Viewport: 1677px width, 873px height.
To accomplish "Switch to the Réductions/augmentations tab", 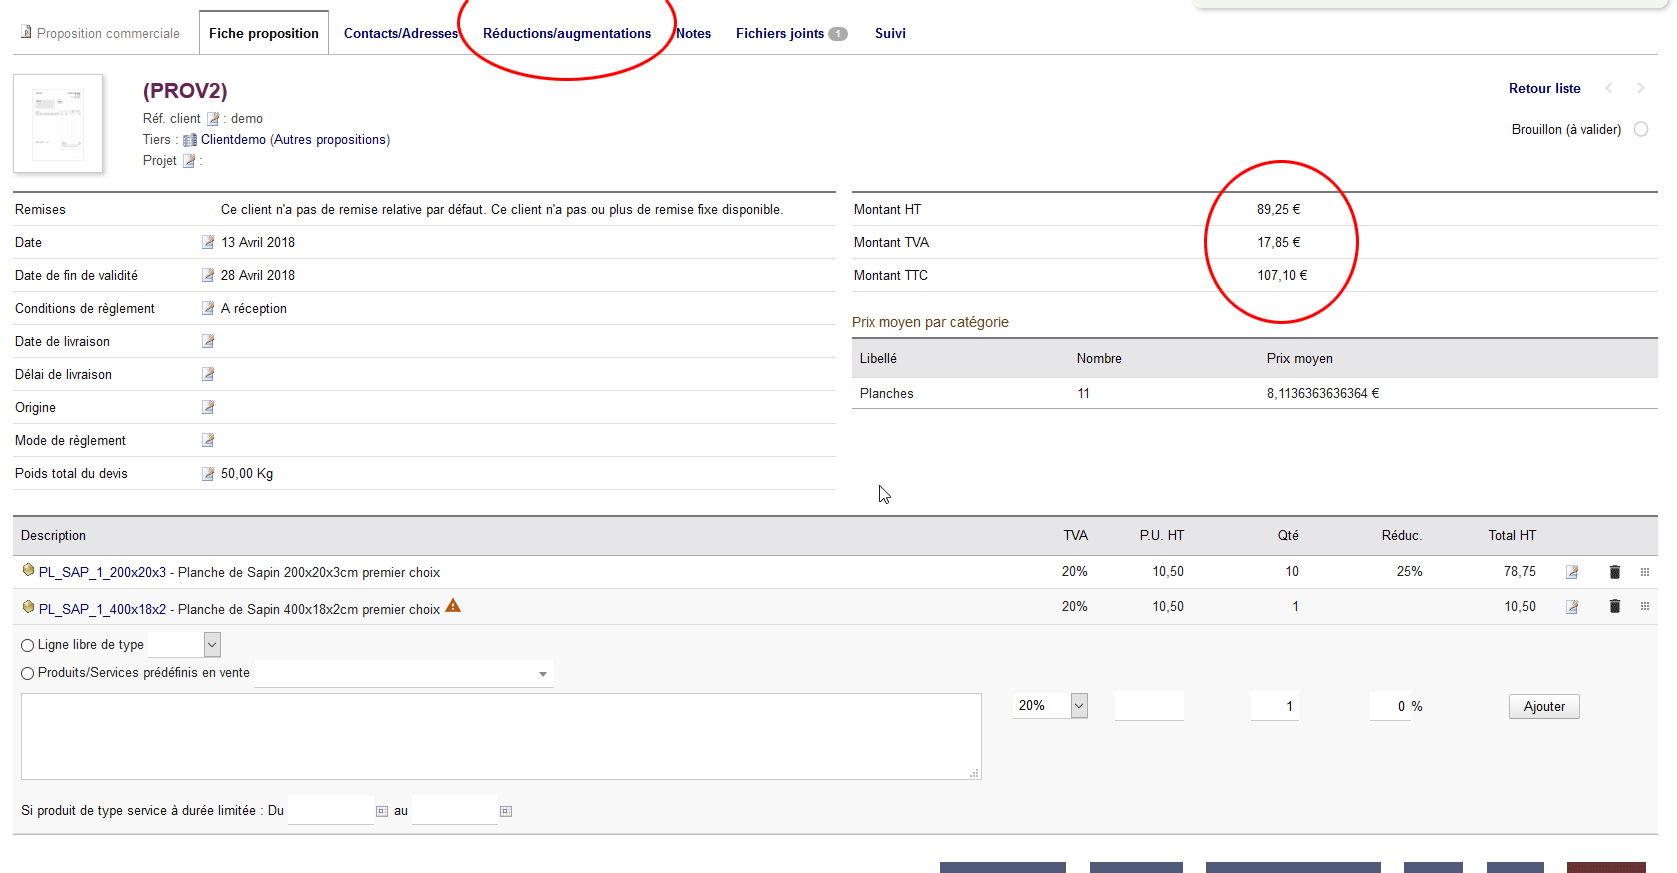I will click(x=567, y=33).
